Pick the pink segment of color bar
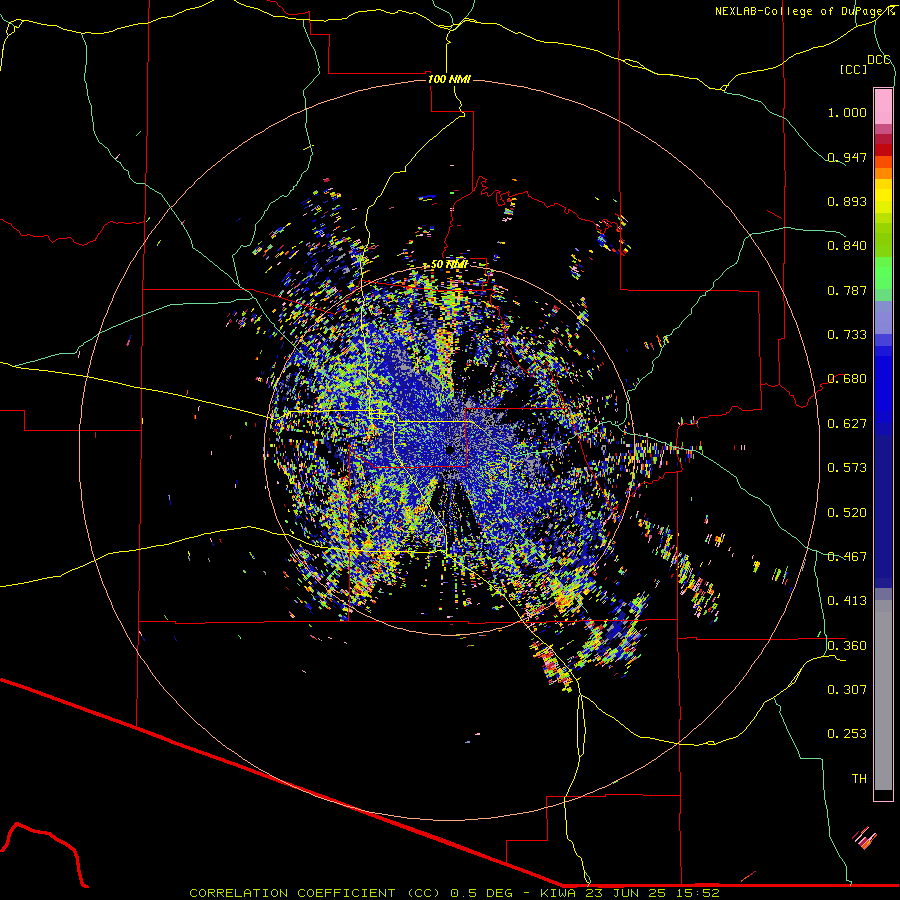 click(883, 106)
